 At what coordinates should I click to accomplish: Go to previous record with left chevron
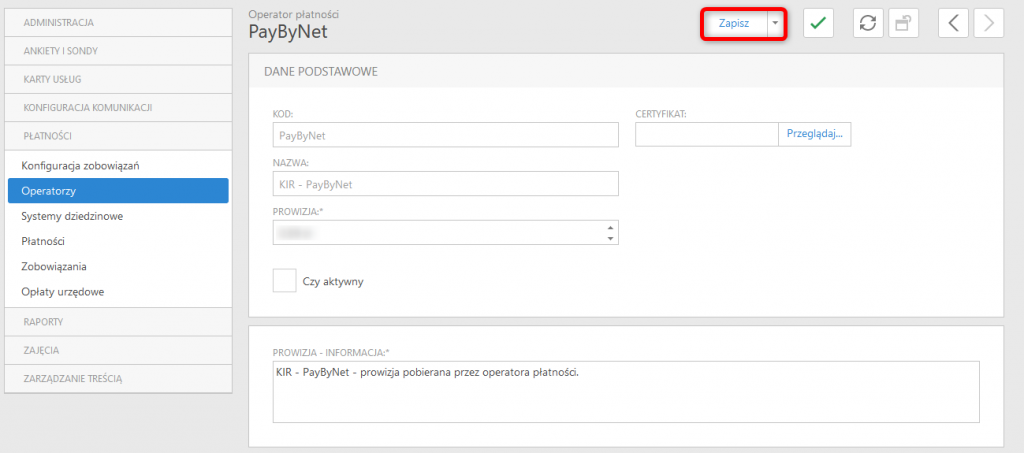pyautogui.click(x=953, y=23)
